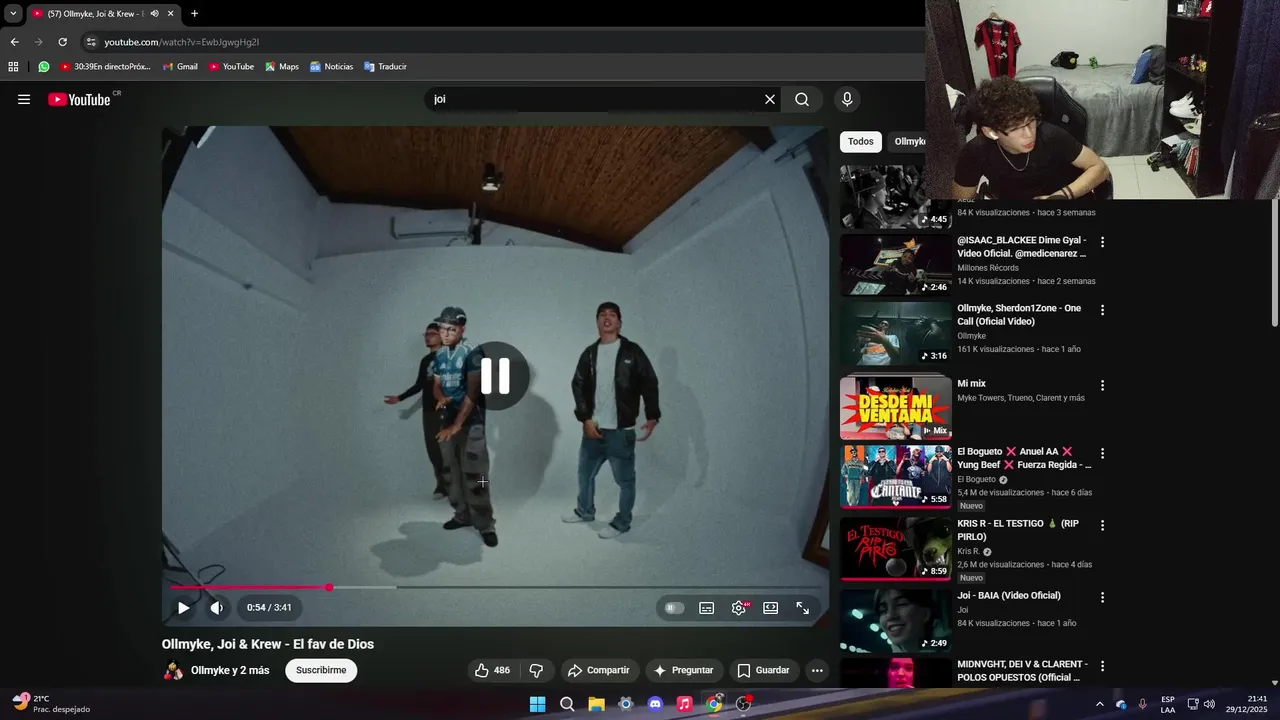
Task: Open options for the POLOS OPUESTOS video
Action: point(1103,665)
